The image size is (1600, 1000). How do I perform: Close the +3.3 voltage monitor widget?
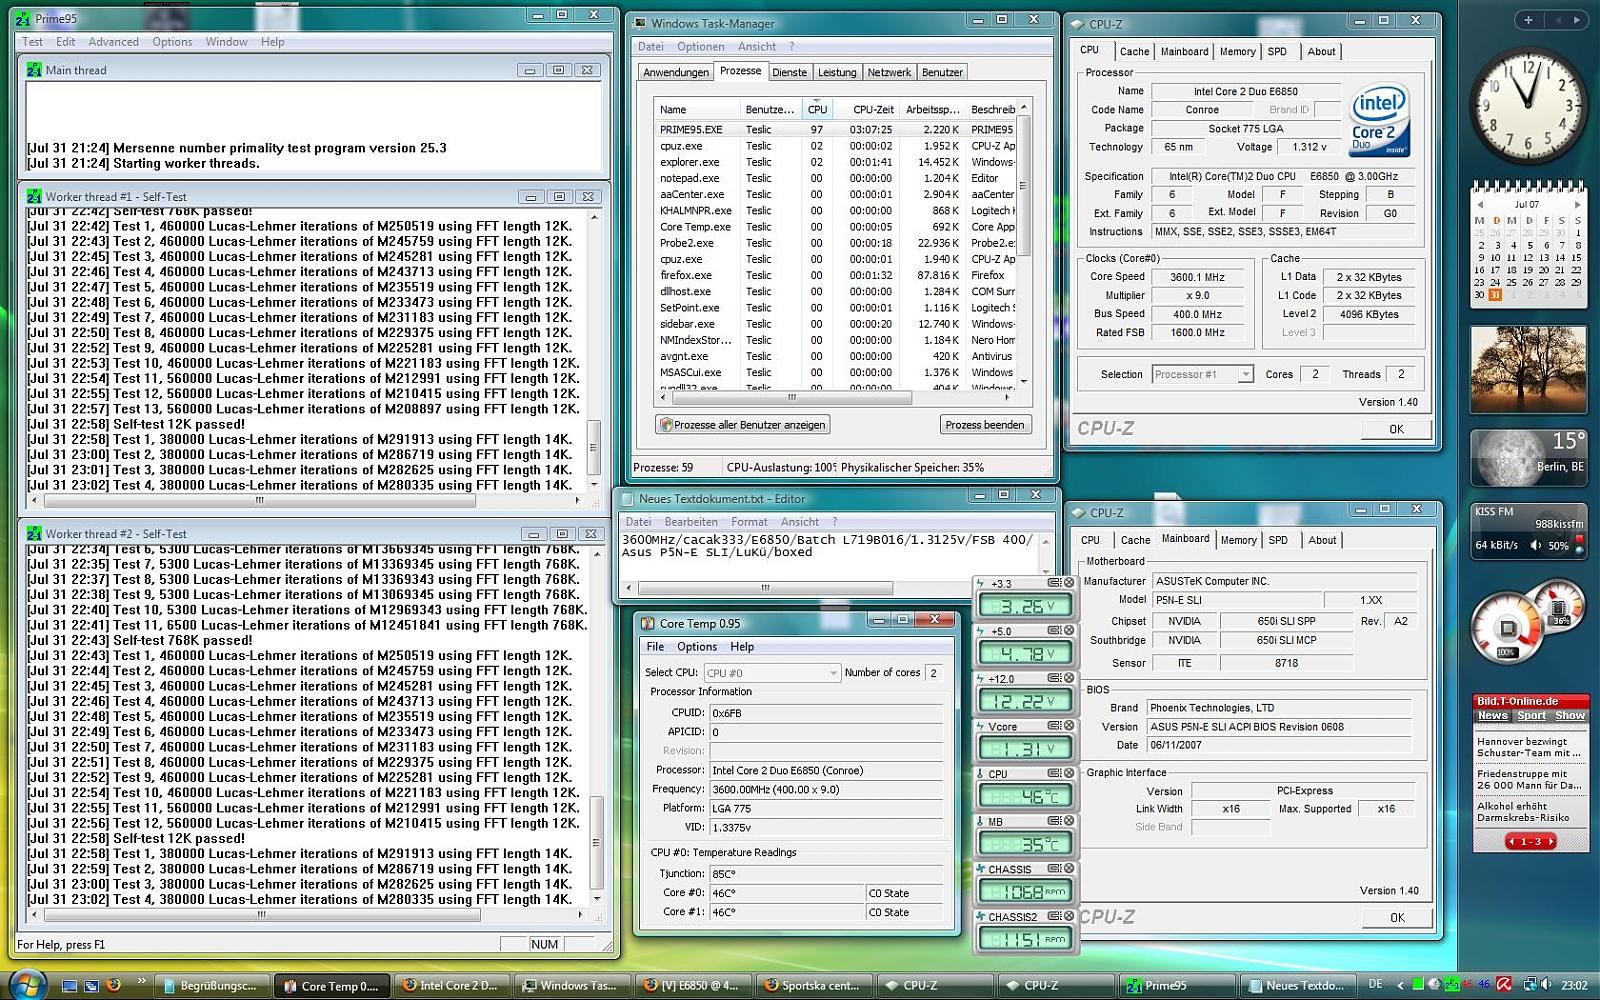pyautogui.click(x=1069, y=582)
